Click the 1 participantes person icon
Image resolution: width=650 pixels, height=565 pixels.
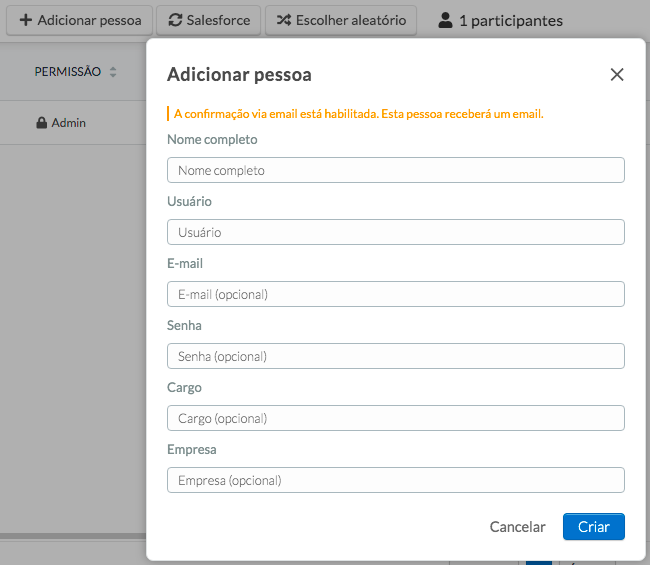[445, 20]
